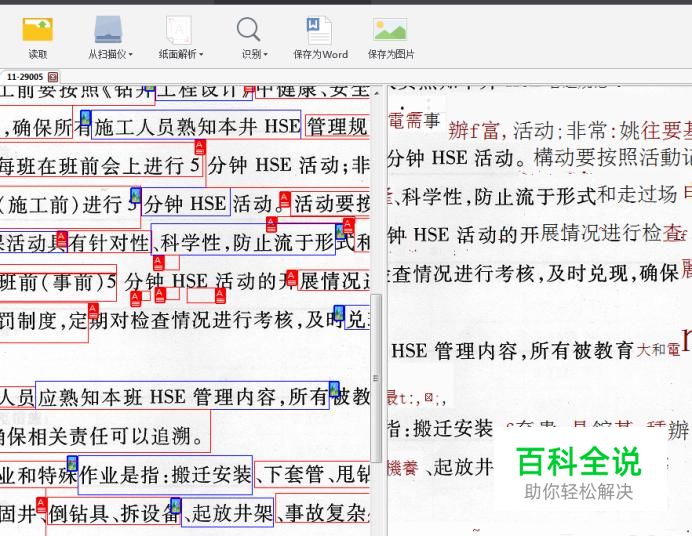The image size is (692, 536).
Task: Click blue image marker before 起放井架
Action: tap(176, 506)
